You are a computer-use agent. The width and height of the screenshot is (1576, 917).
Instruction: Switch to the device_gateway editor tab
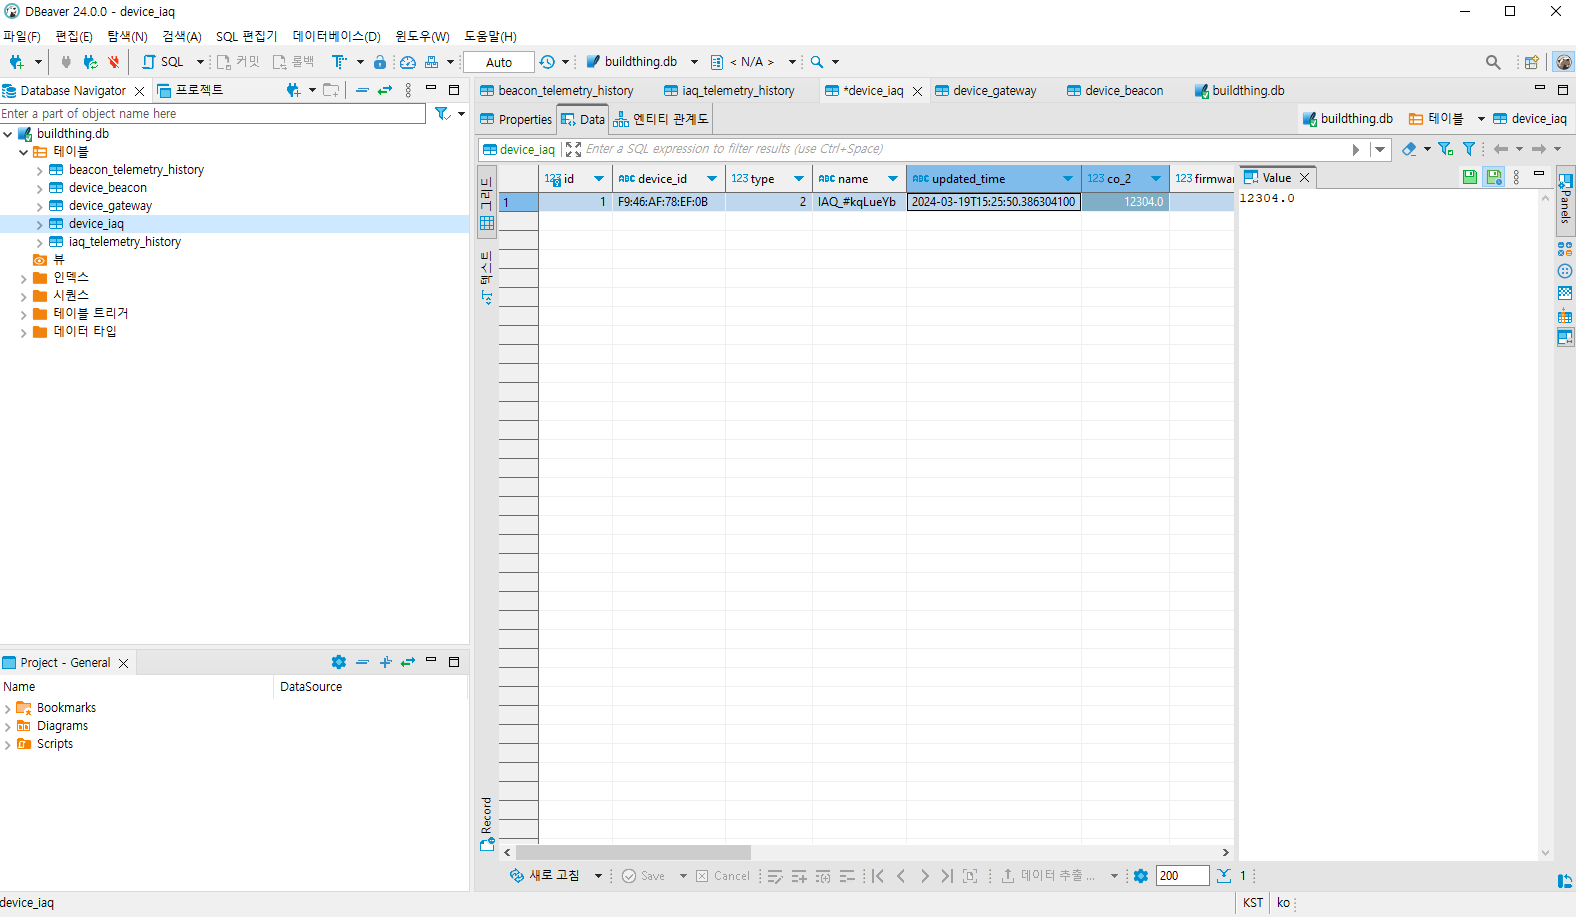pos(994,91)
